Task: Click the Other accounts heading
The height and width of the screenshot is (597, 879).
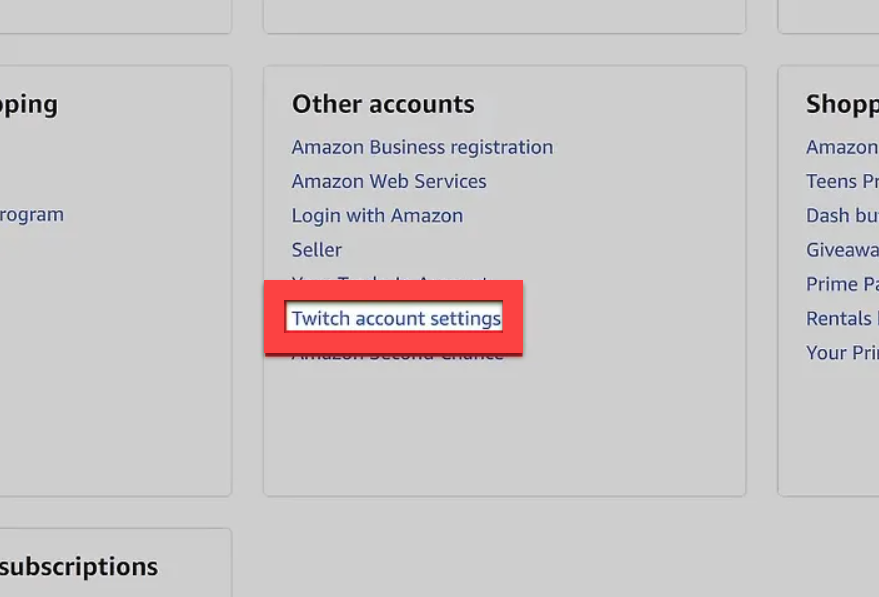Action: pos(382,104)
